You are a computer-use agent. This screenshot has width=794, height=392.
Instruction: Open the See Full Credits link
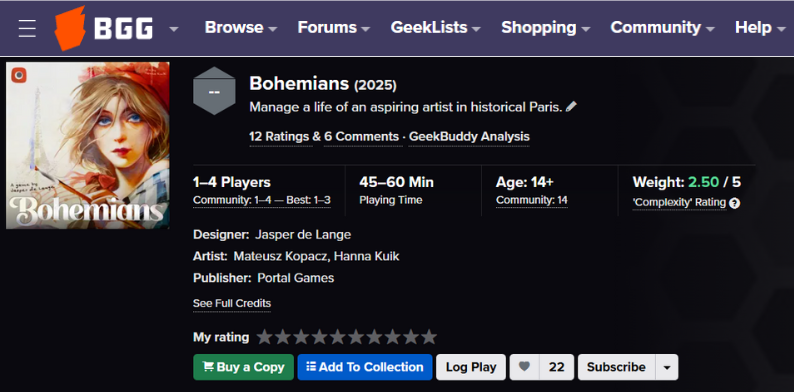[232, 303]
